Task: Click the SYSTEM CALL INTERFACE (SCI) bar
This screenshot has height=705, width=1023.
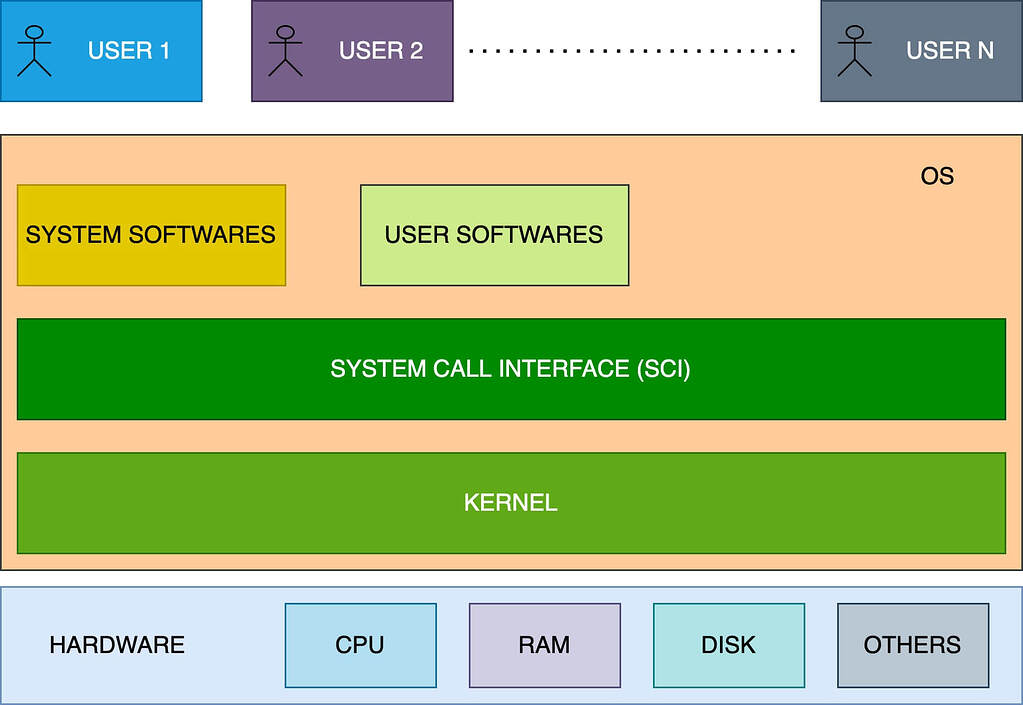Action: (511, 369)
